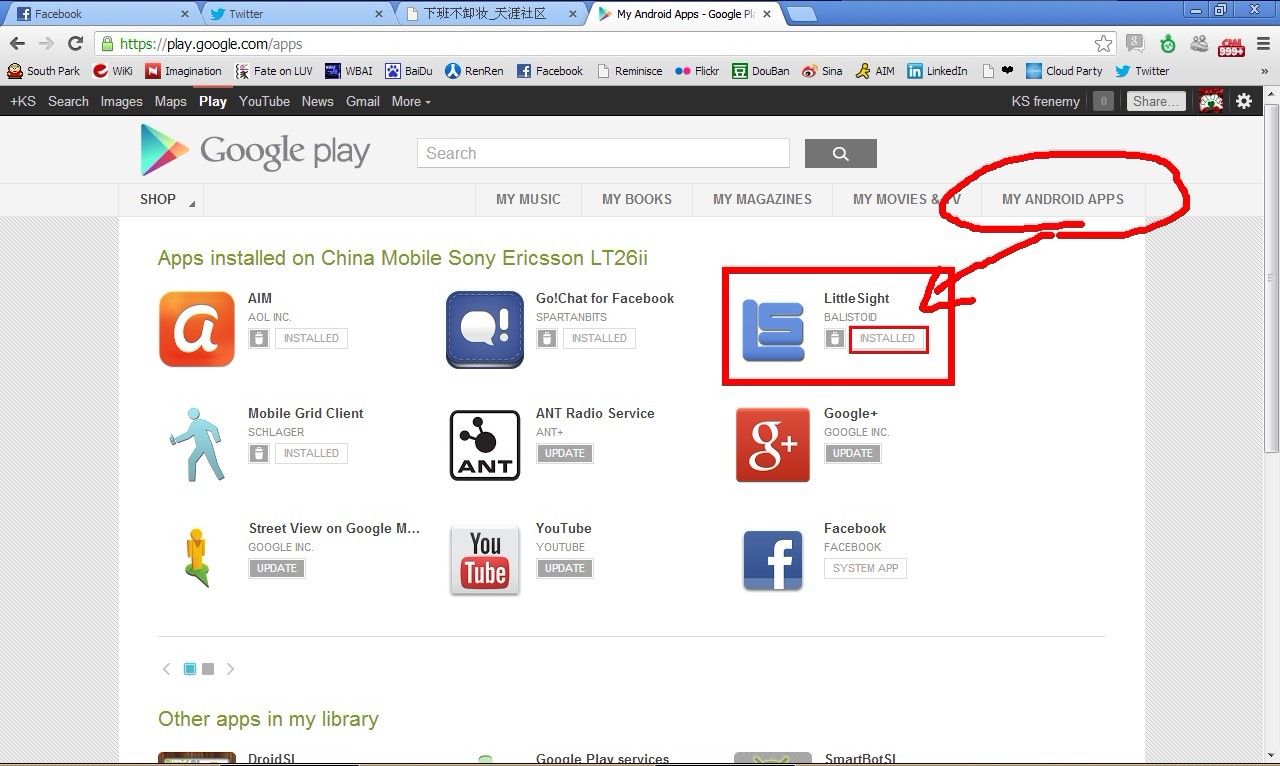Click the Flickr bookmark

click(697, 71)
